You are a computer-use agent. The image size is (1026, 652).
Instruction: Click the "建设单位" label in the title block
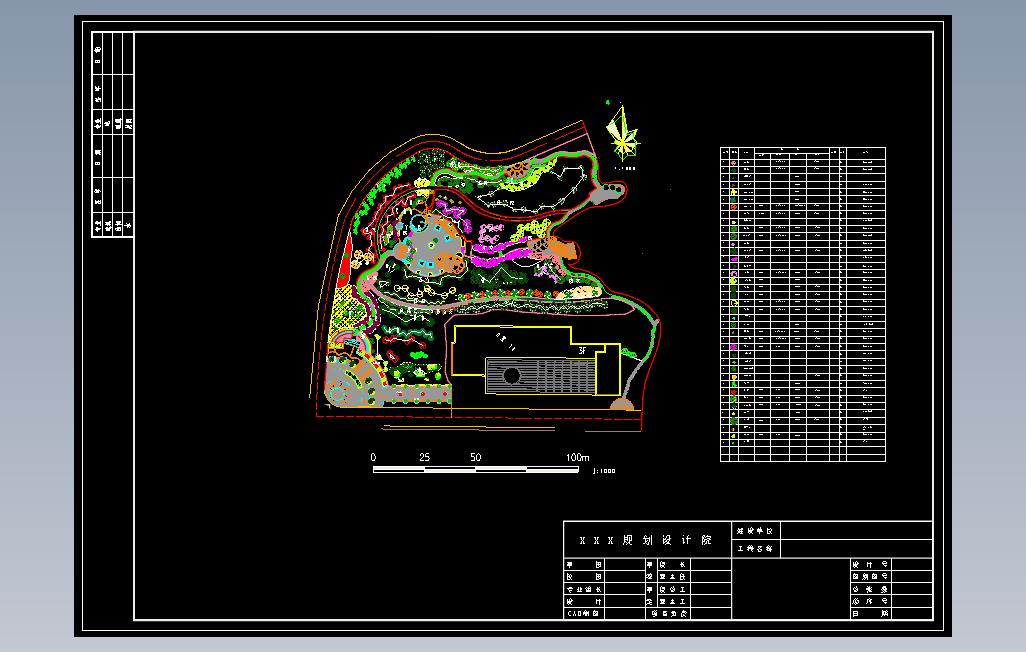tap(756, 531)
